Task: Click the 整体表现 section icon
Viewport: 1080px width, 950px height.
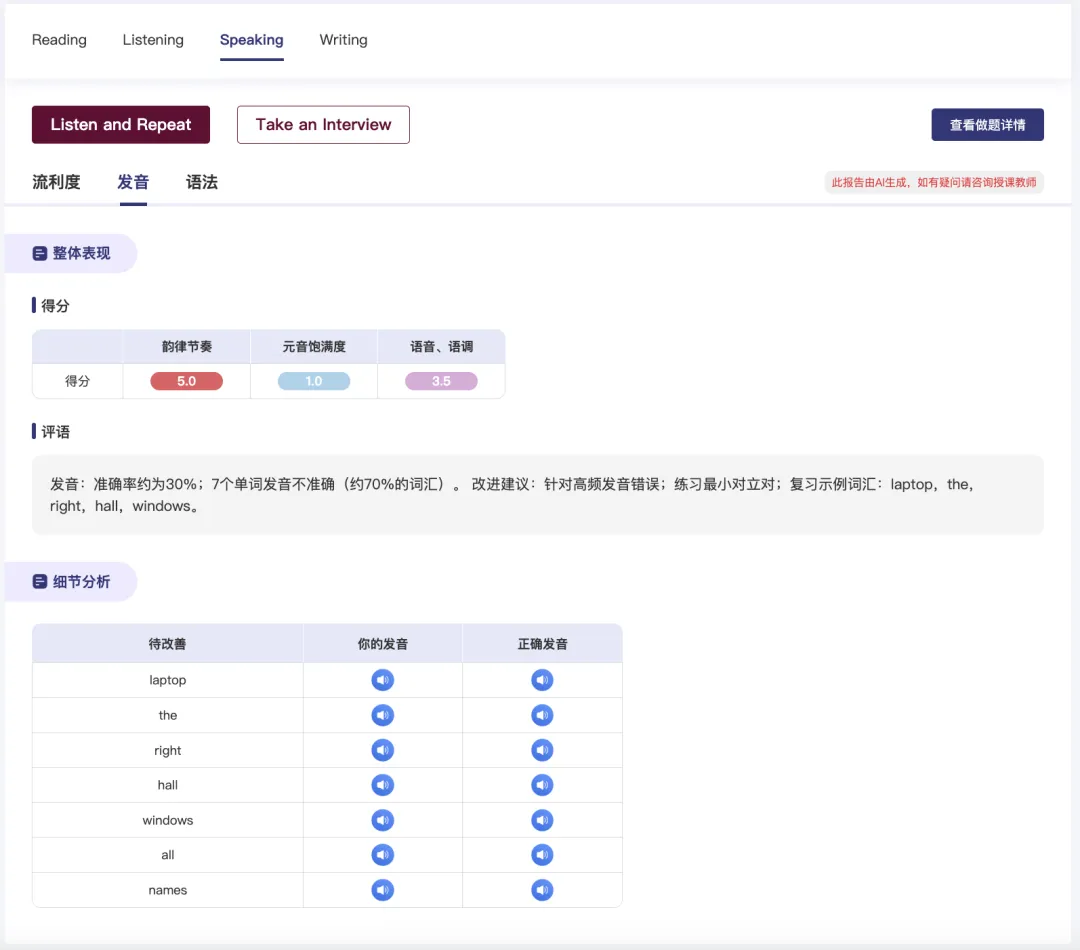Action: coord(40,254)
